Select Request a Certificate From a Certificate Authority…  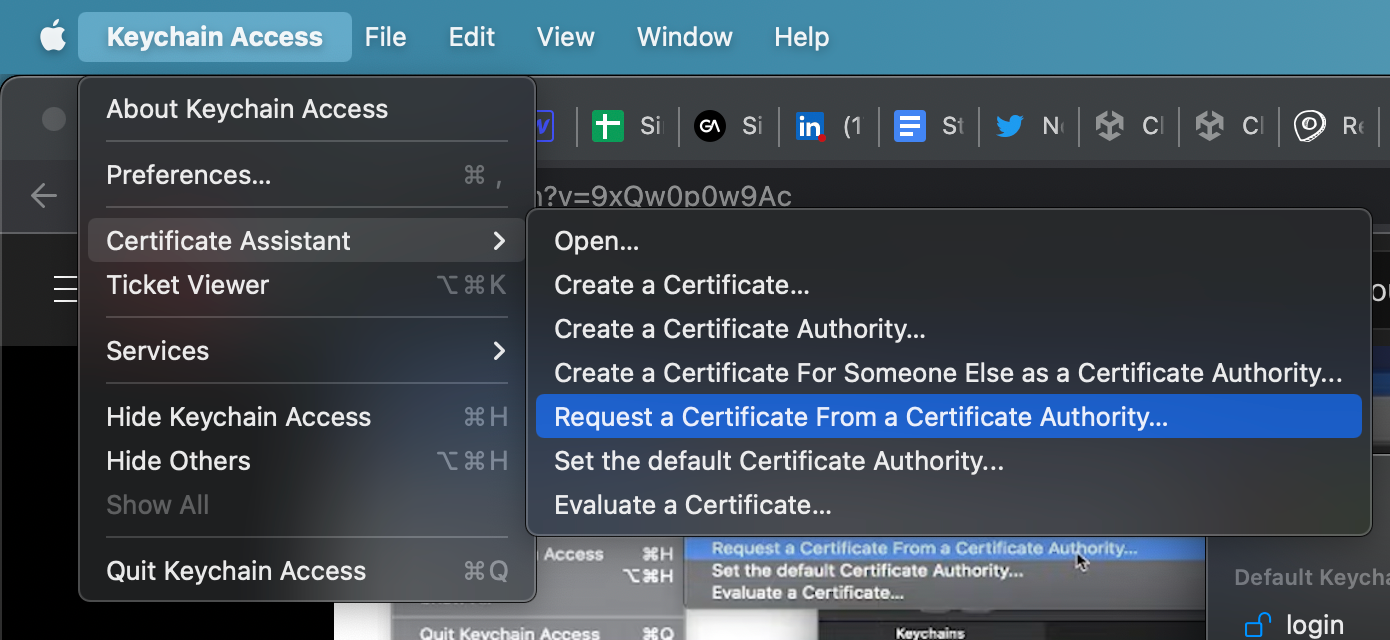949,417
